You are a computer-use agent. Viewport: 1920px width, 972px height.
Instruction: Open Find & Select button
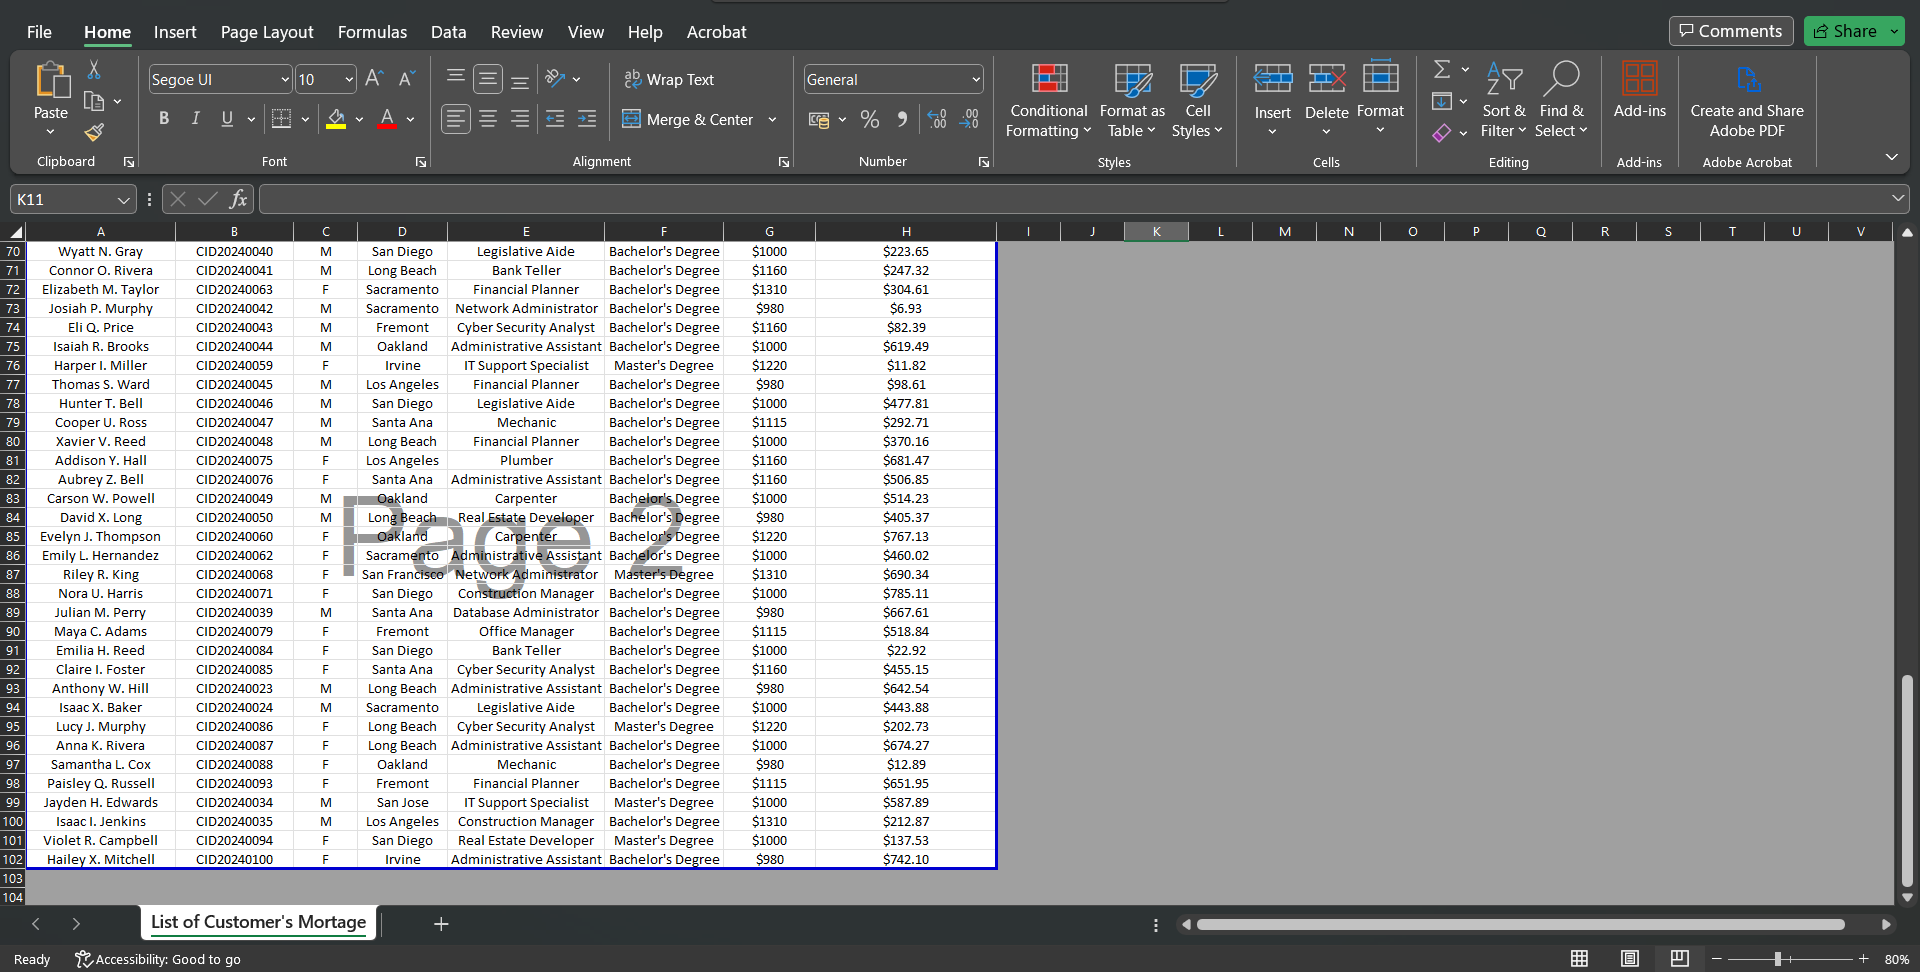pyautogui.click(x=1561, y=101)
